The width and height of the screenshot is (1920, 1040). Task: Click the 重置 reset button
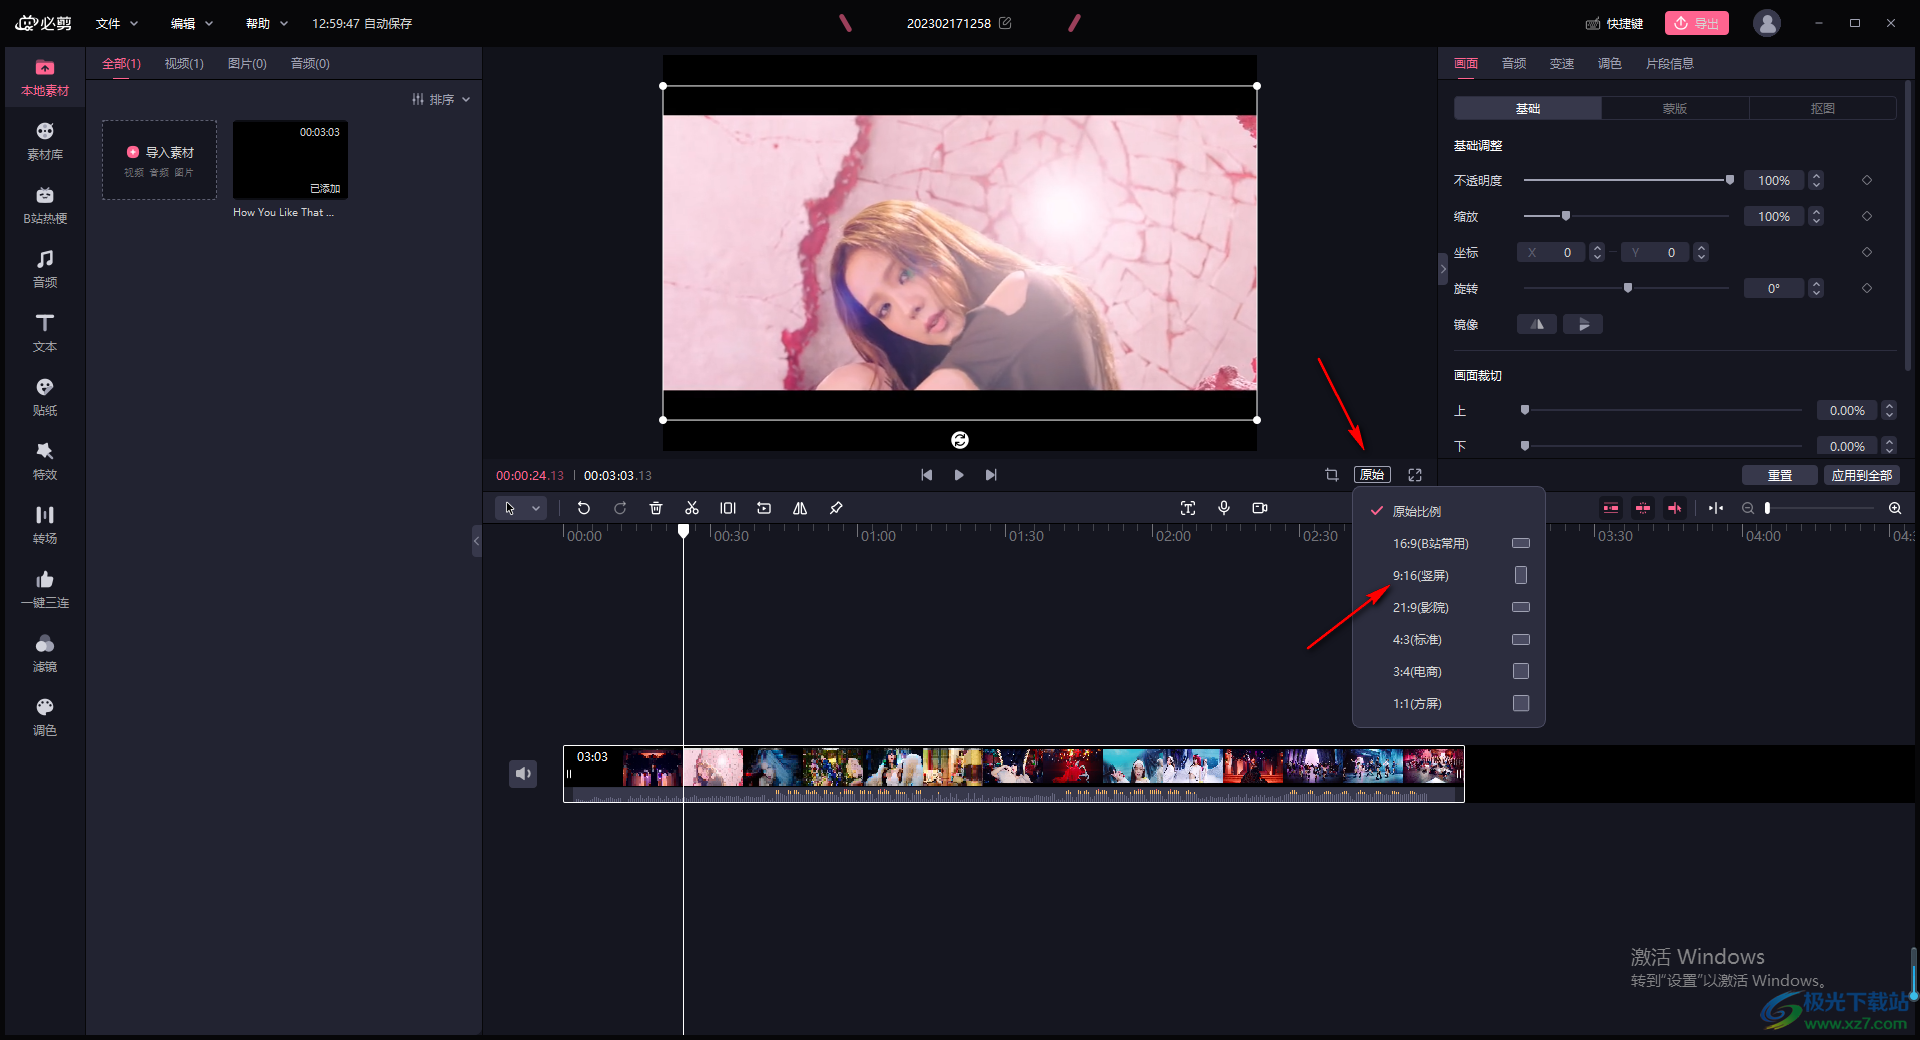click(1780, 475)
